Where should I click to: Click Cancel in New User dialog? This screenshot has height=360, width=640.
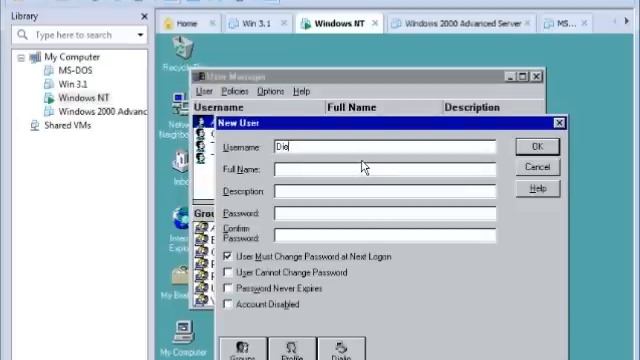[x=538, y=167]
